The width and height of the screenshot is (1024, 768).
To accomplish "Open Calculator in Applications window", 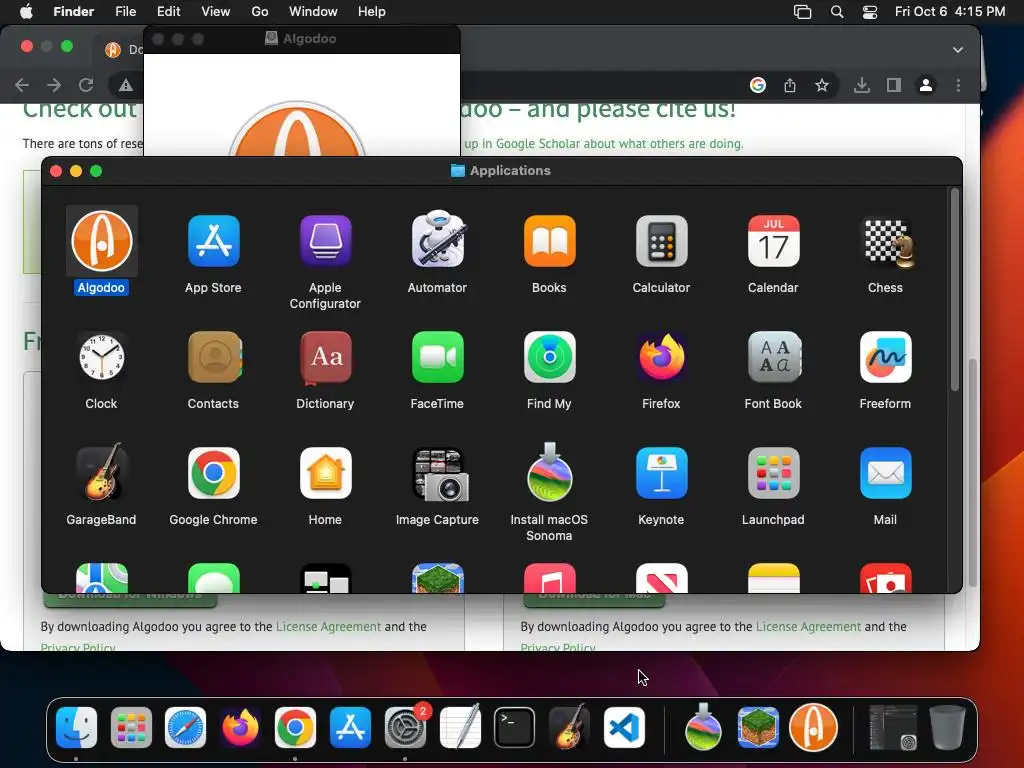I will pyautogui.click(x=662, y=241).
